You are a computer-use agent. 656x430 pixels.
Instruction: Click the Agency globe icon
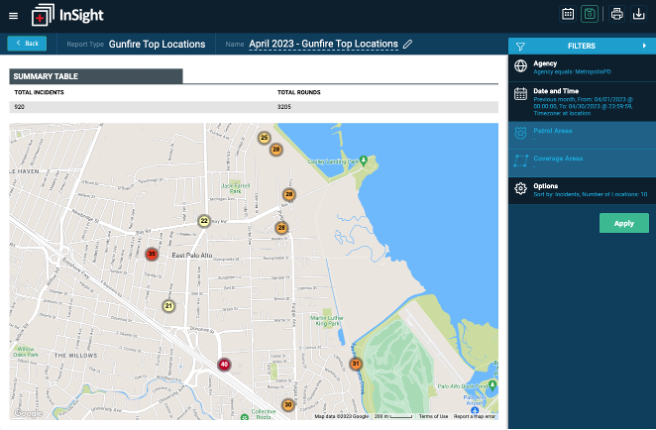click(x=520, y=66)
